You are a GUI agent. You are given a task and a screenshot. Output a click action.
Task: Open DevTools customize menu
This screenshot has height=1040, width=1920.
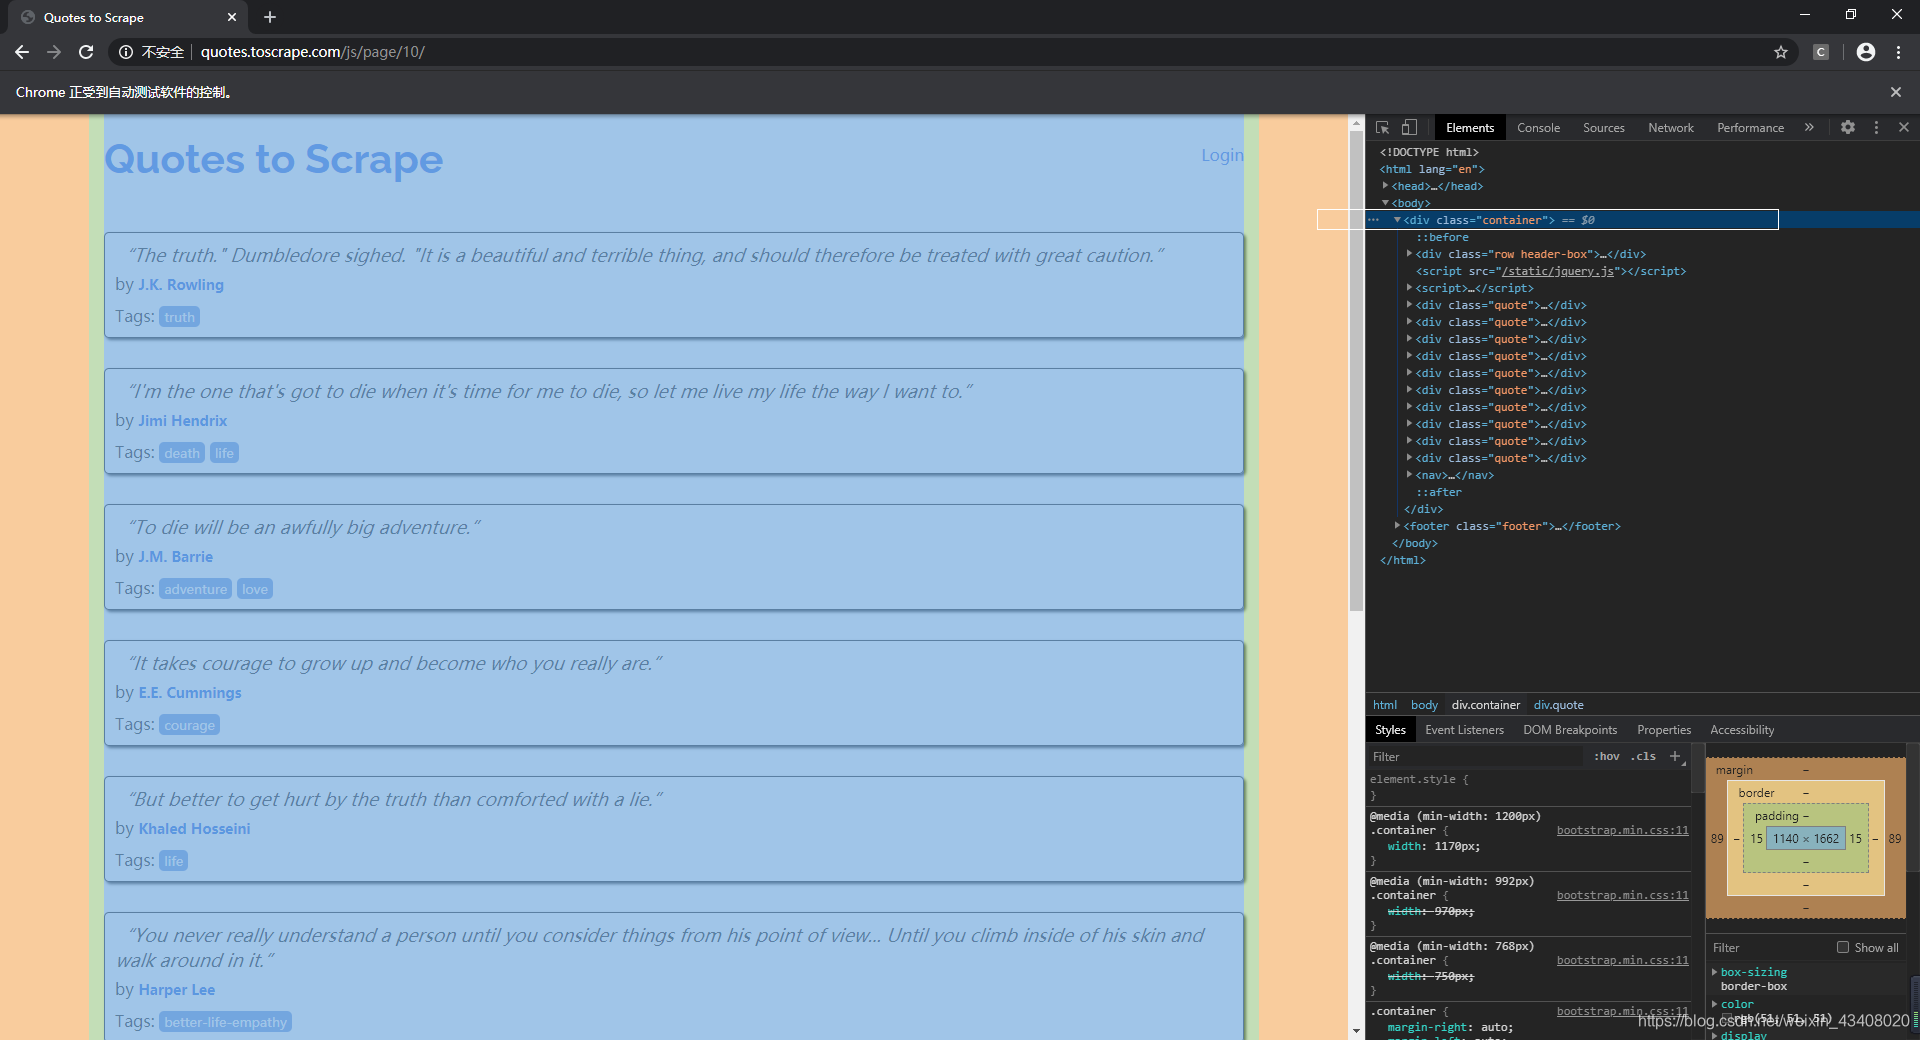[x=1876, y=128]
